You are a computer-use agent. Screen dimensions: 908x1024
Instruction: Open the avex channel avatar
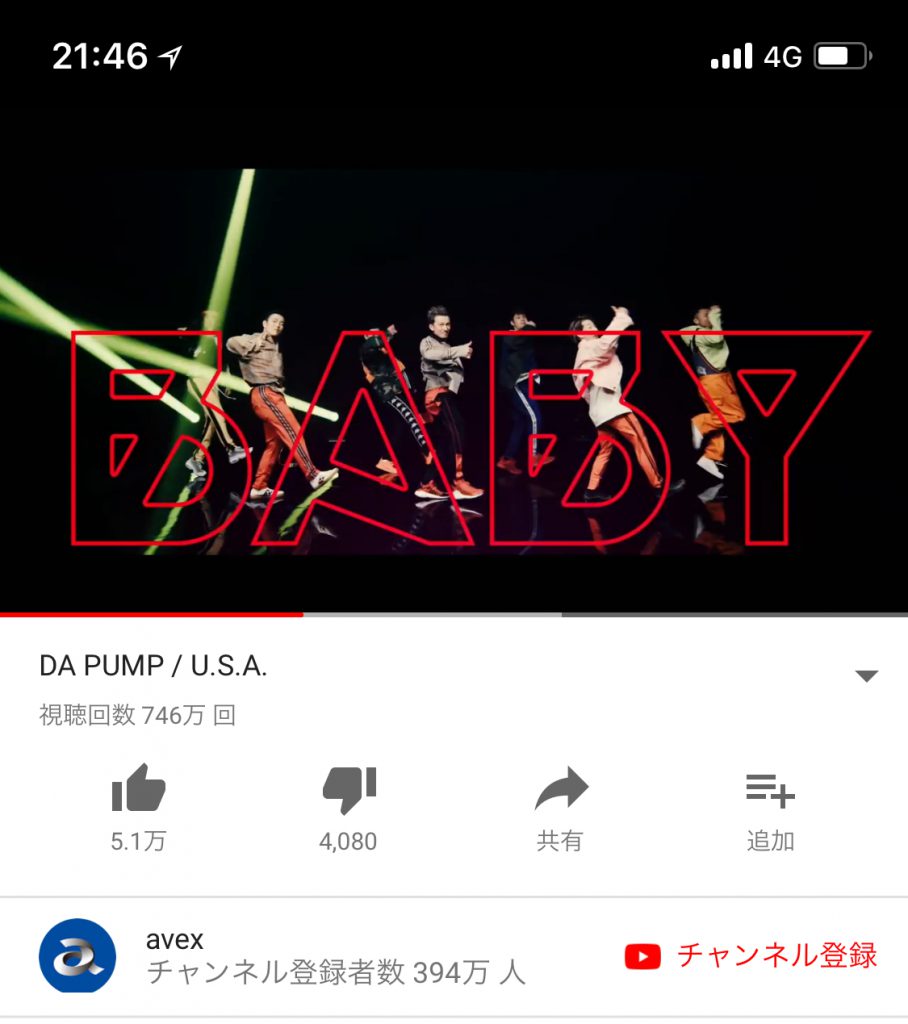78,955
